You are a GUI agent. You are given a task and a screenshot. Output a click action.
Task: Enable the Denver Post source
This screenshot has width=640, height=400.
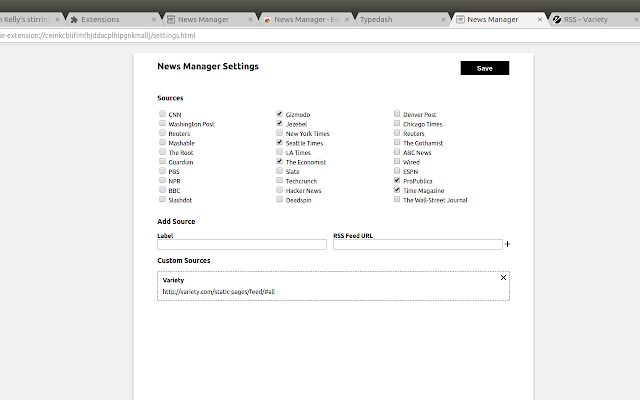point(397,113)
